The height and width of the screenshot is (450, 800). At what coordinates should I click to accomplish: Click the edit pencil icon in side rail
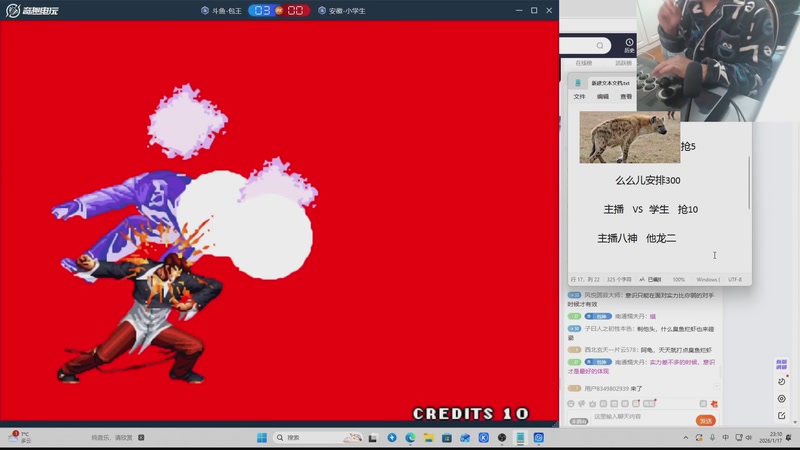[781, 415]
